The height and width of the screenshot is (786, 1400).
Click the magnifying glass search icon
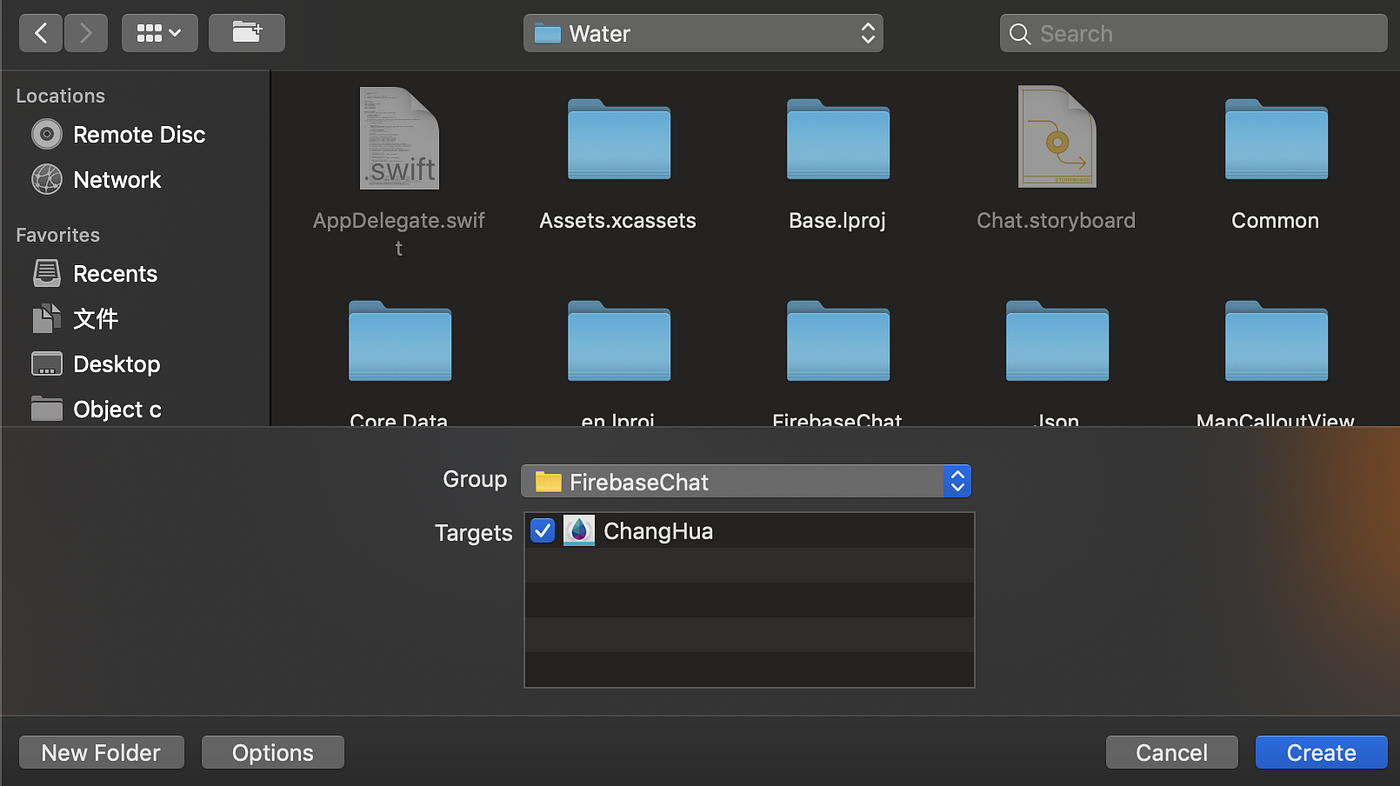pos(1019,34)
